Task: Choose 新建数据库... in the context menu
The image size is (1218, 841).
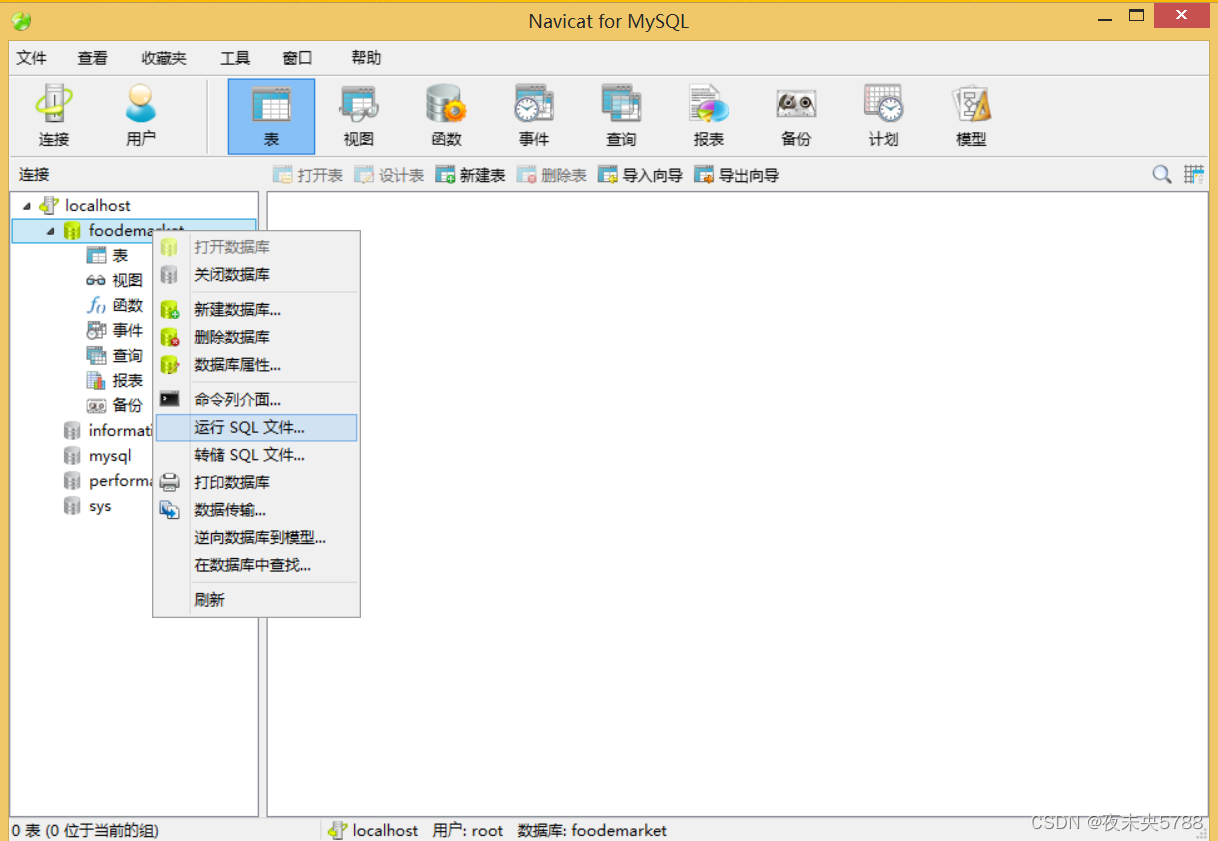Action: tap(256, 310)
